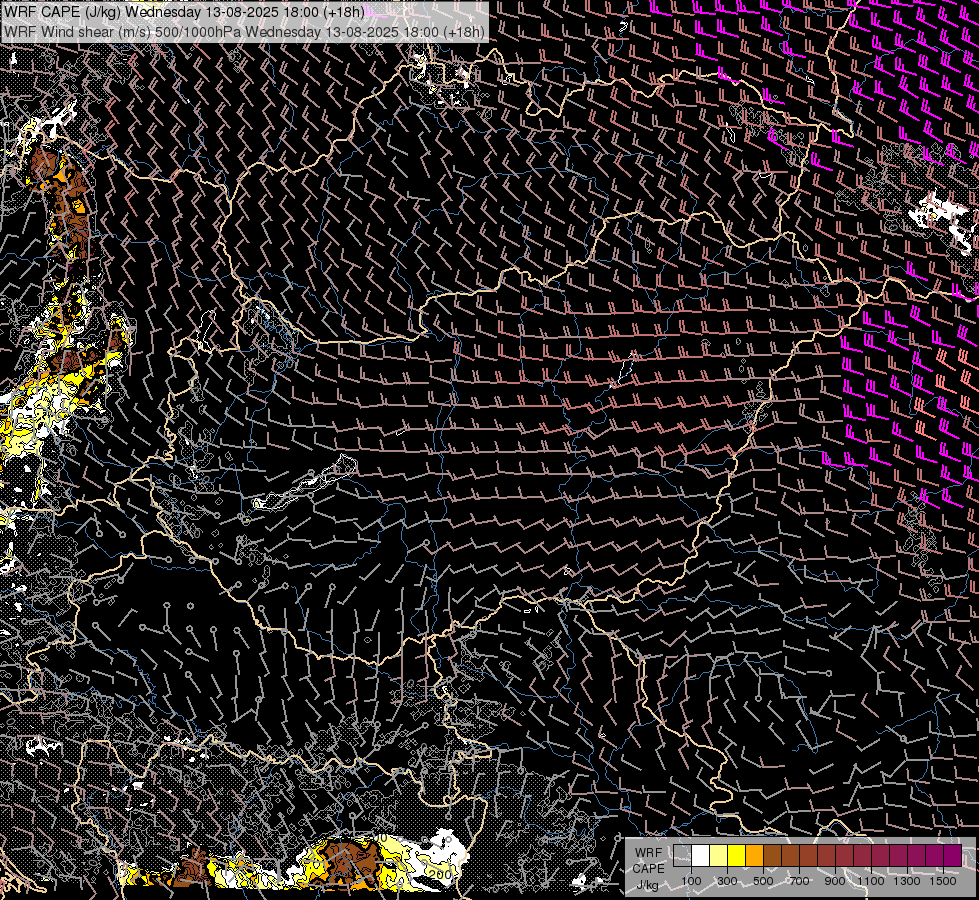The width and height of the screenshot is (979, 900).
Task: Select the orange swatch in the CAPE legend
Action: coord(754,855)
